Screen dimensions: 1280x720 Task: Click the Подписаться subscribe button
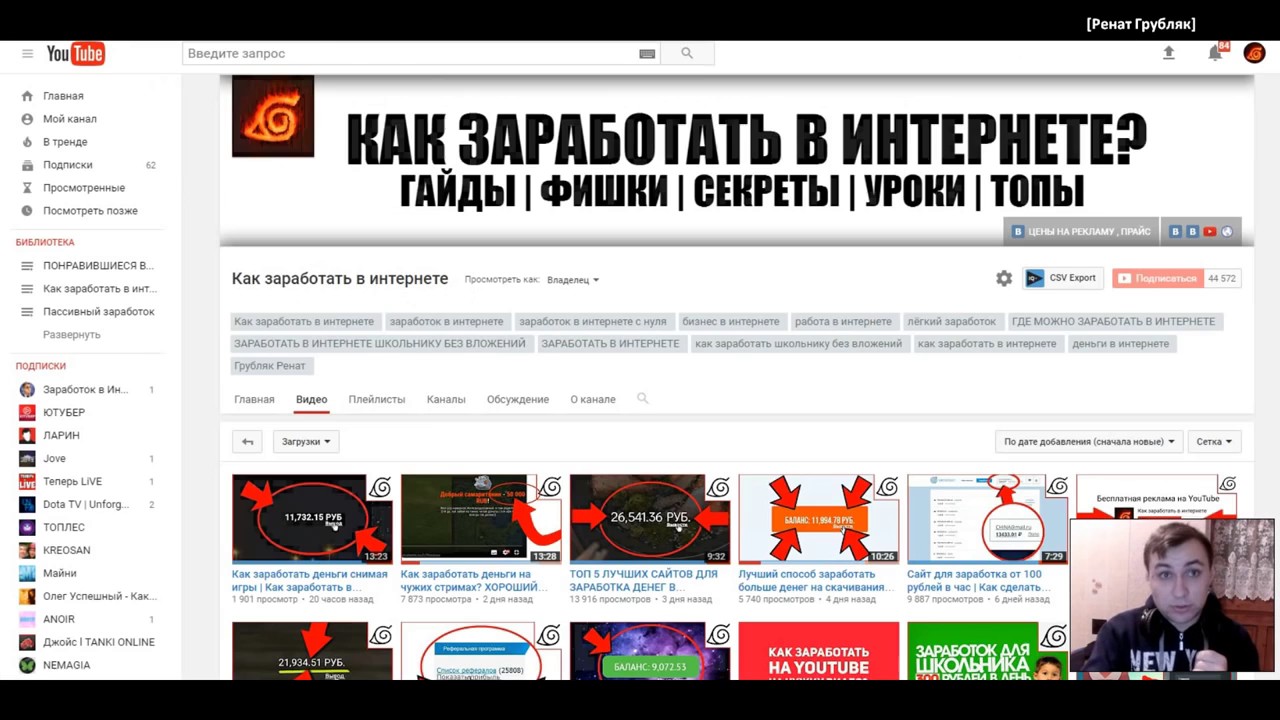tap(1157, 278)
